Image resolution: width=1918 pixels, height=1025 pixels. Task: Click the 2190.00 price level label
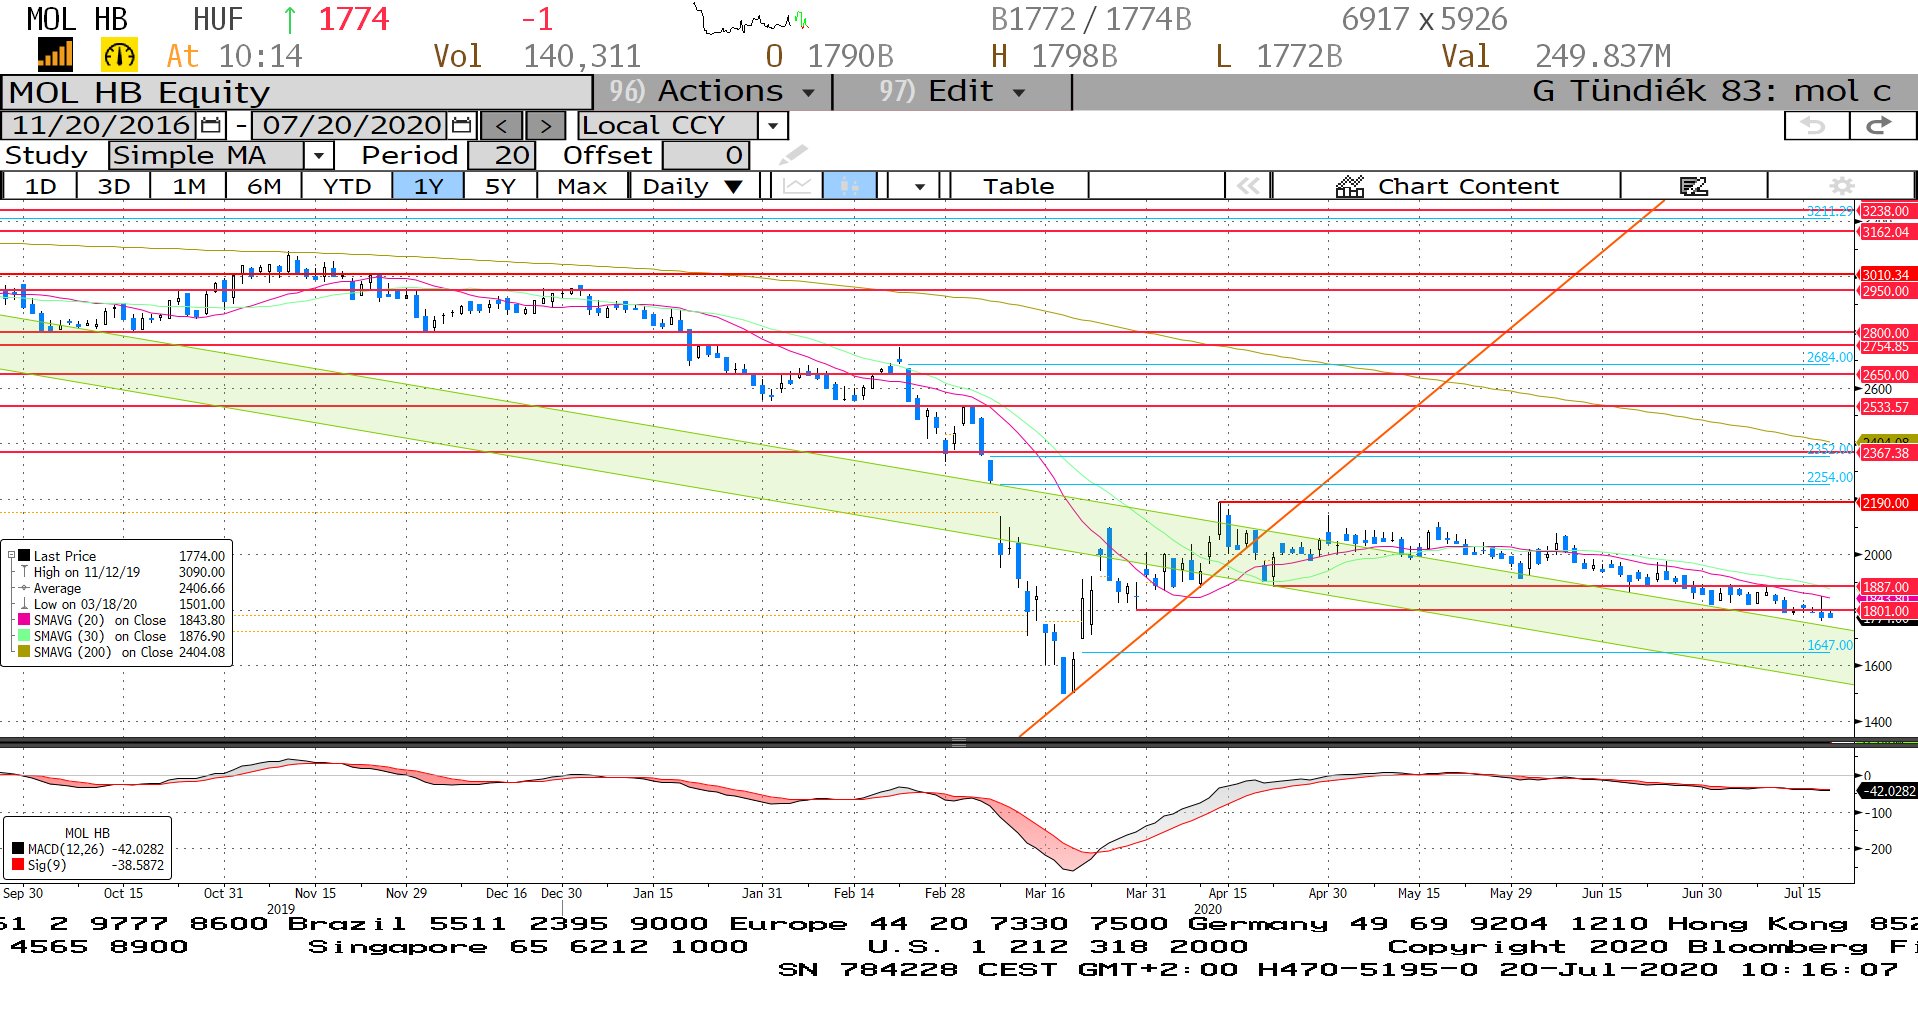click(x=1885, y=503)
